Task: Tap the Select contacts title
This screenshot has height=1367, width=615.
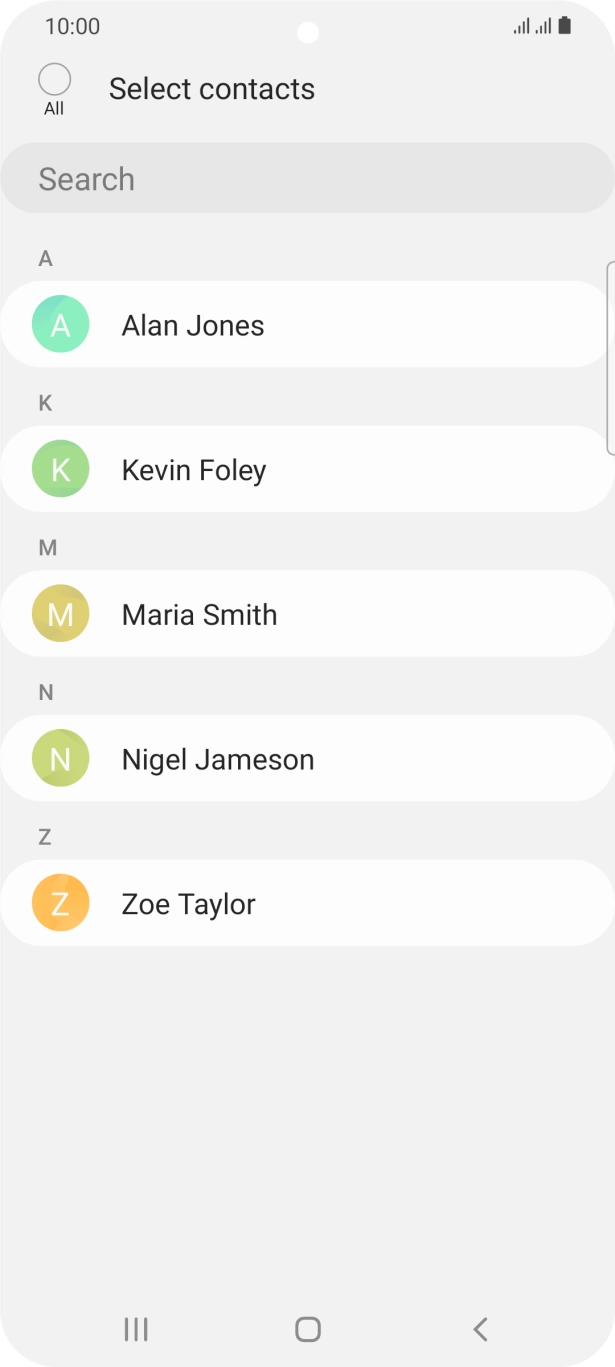Action: 212,89
